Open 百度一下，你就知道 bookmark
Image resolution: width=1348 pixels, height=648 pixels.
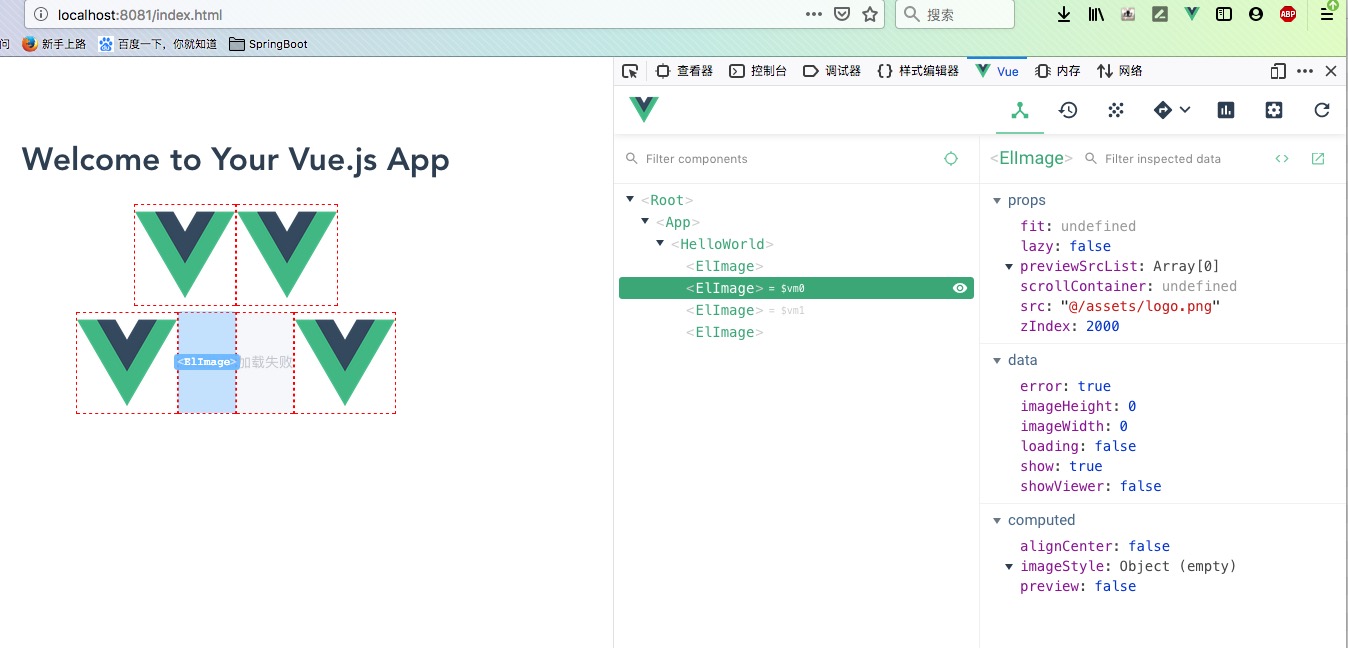click(x=158, y=44)
